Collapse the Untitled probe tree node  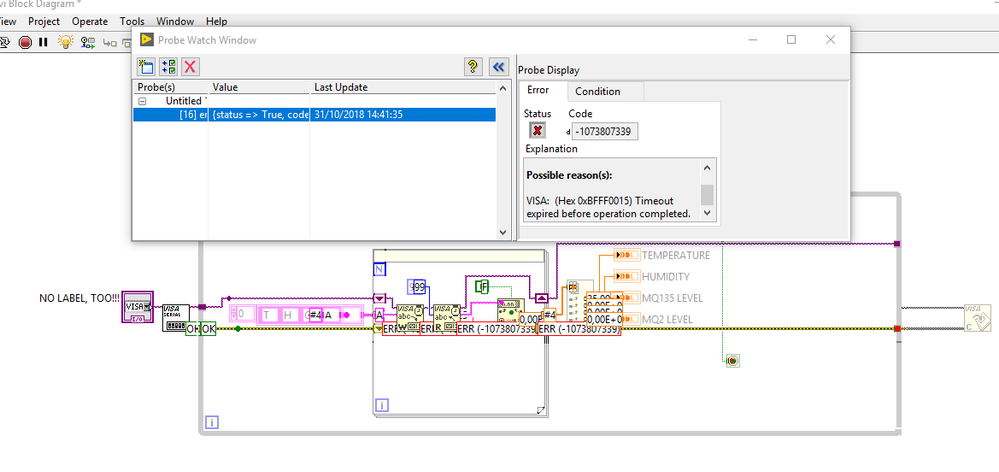[x=142, y=101]
